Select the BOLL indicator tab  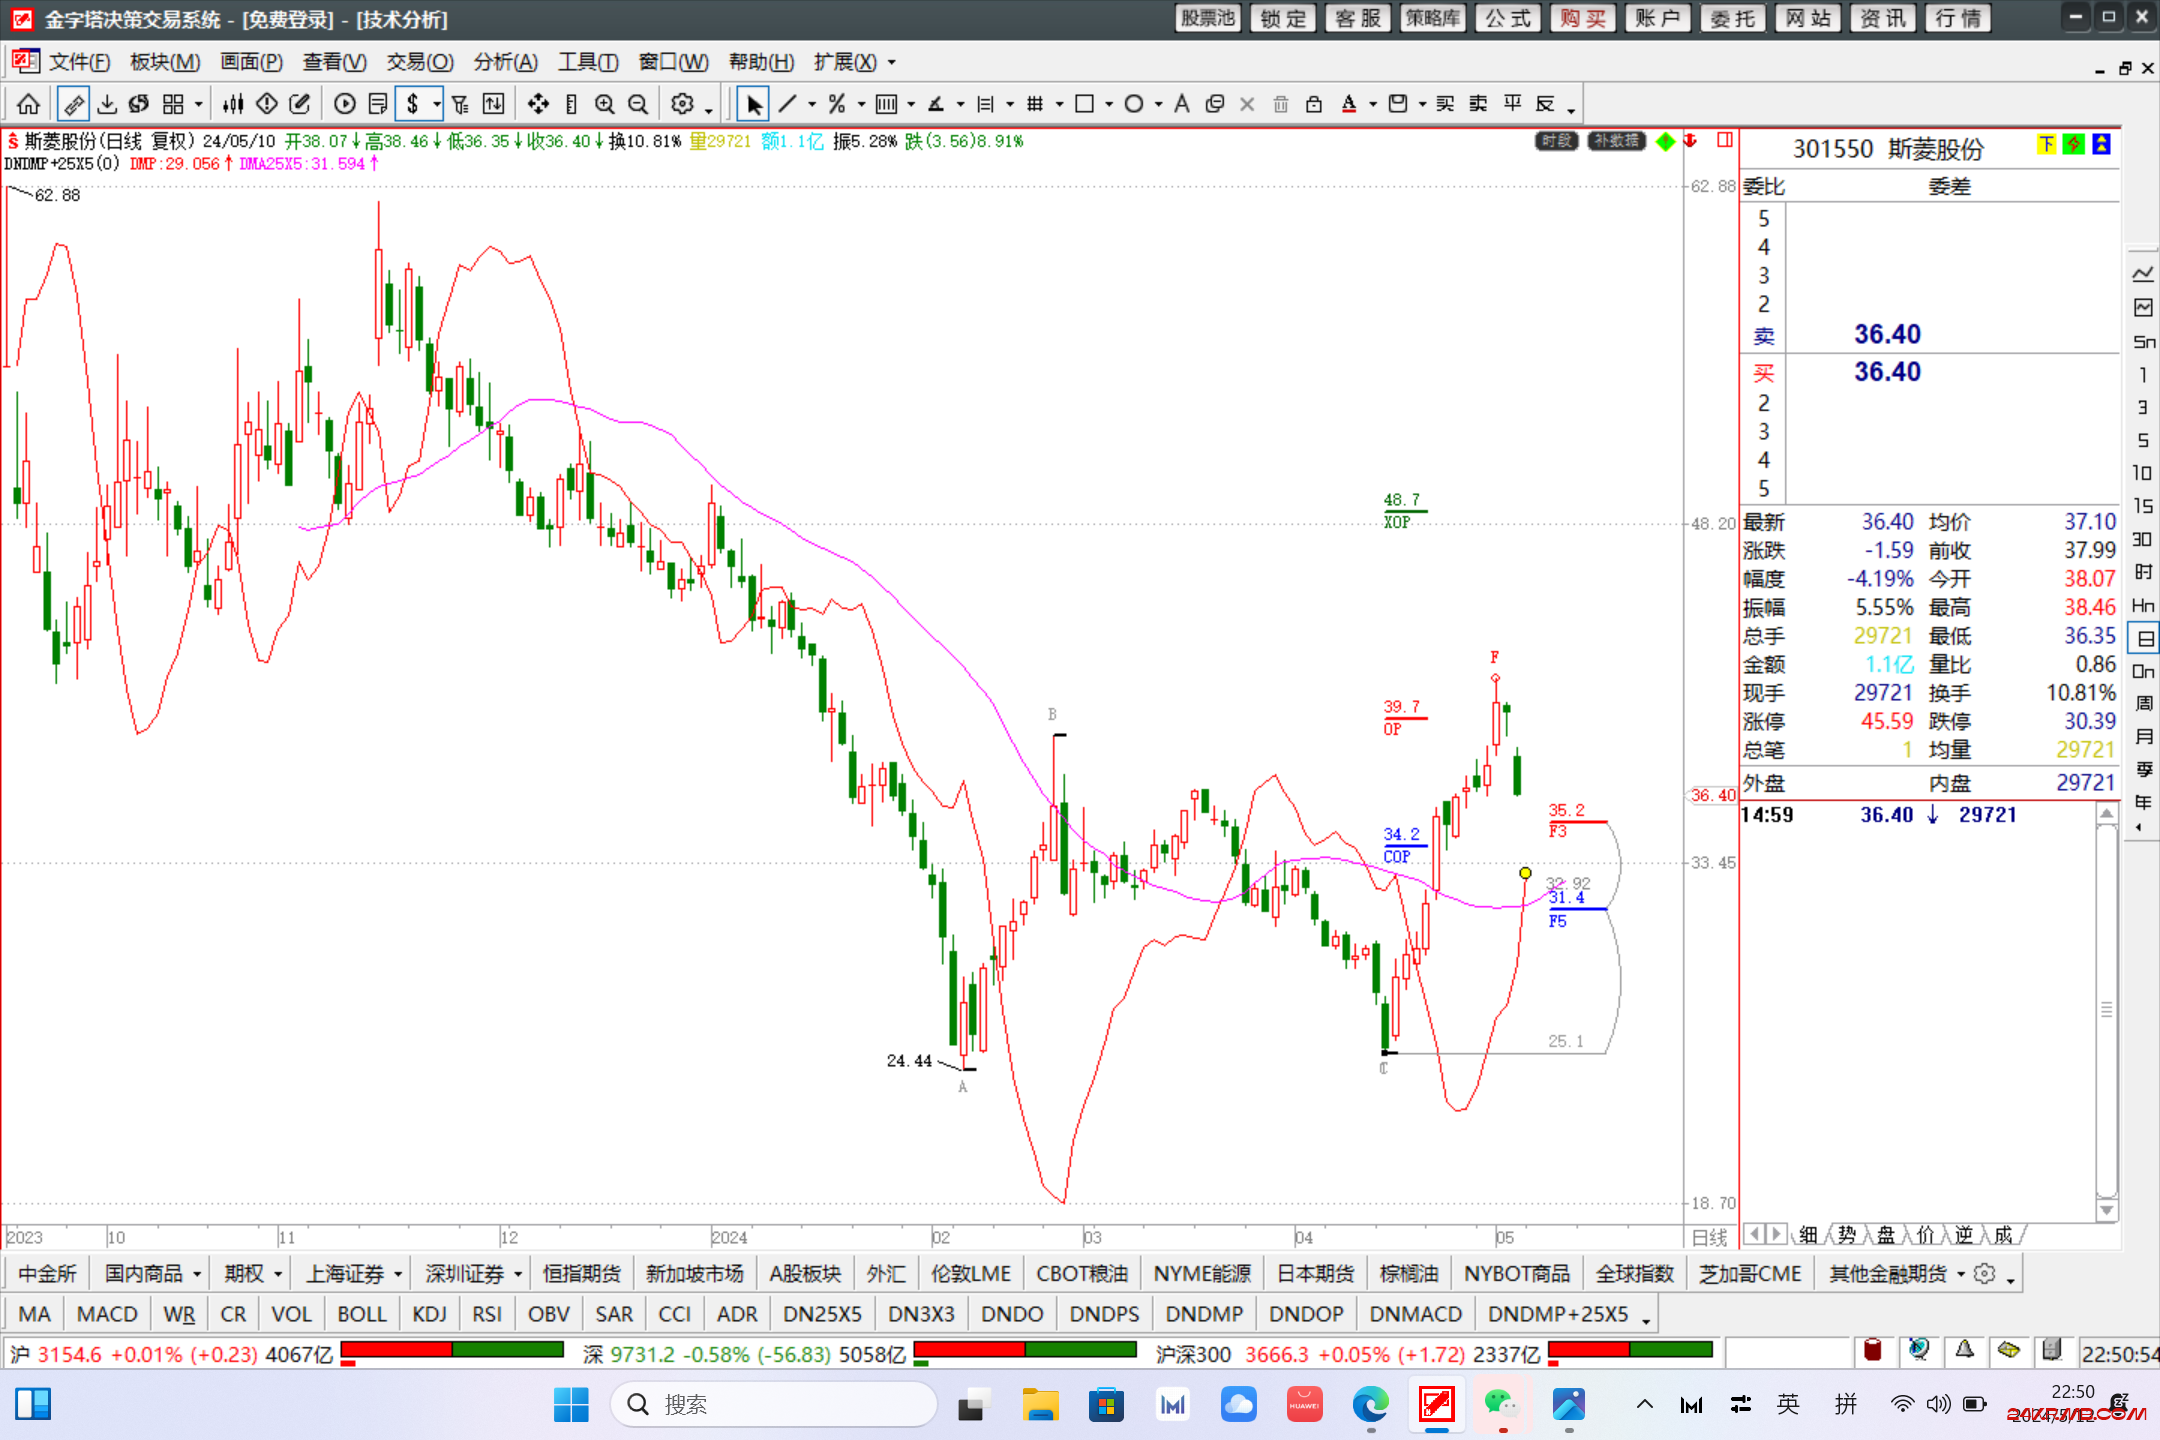362,1314
